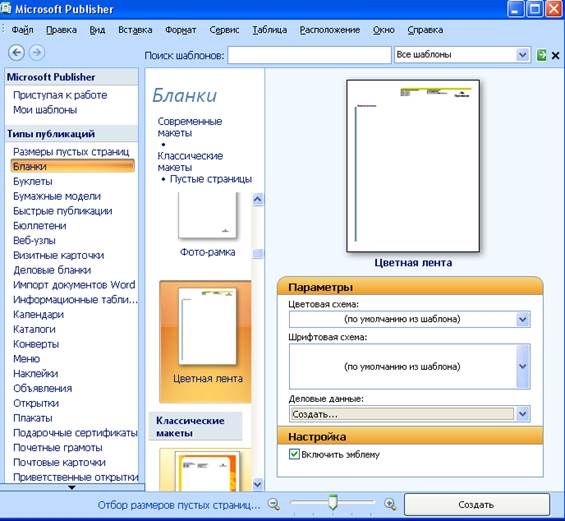Click the black X clear search icon
The image size is (565, 521).
click(556, 55)
